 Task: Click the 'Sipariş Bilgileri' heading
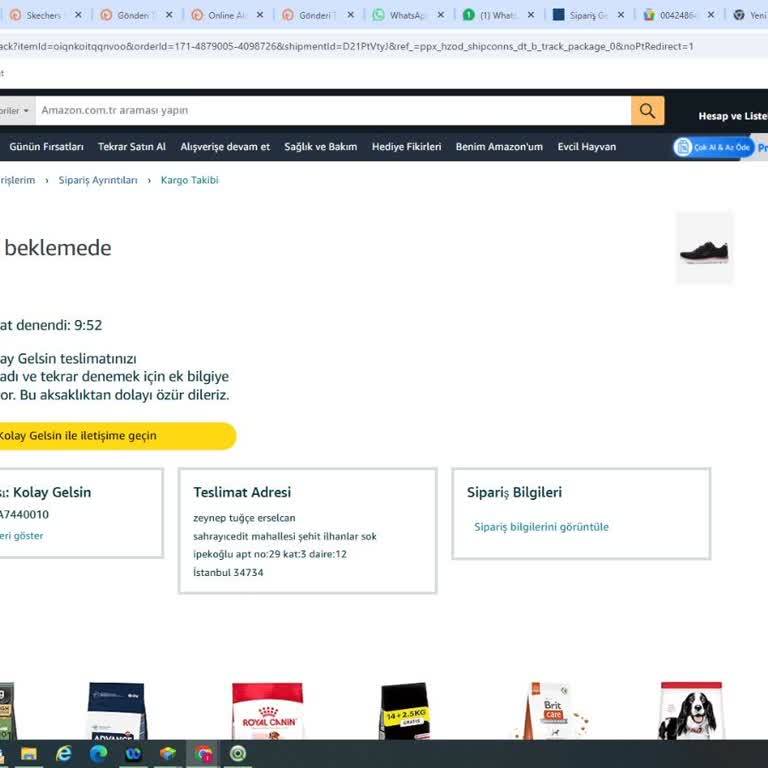tap(514, 492)
